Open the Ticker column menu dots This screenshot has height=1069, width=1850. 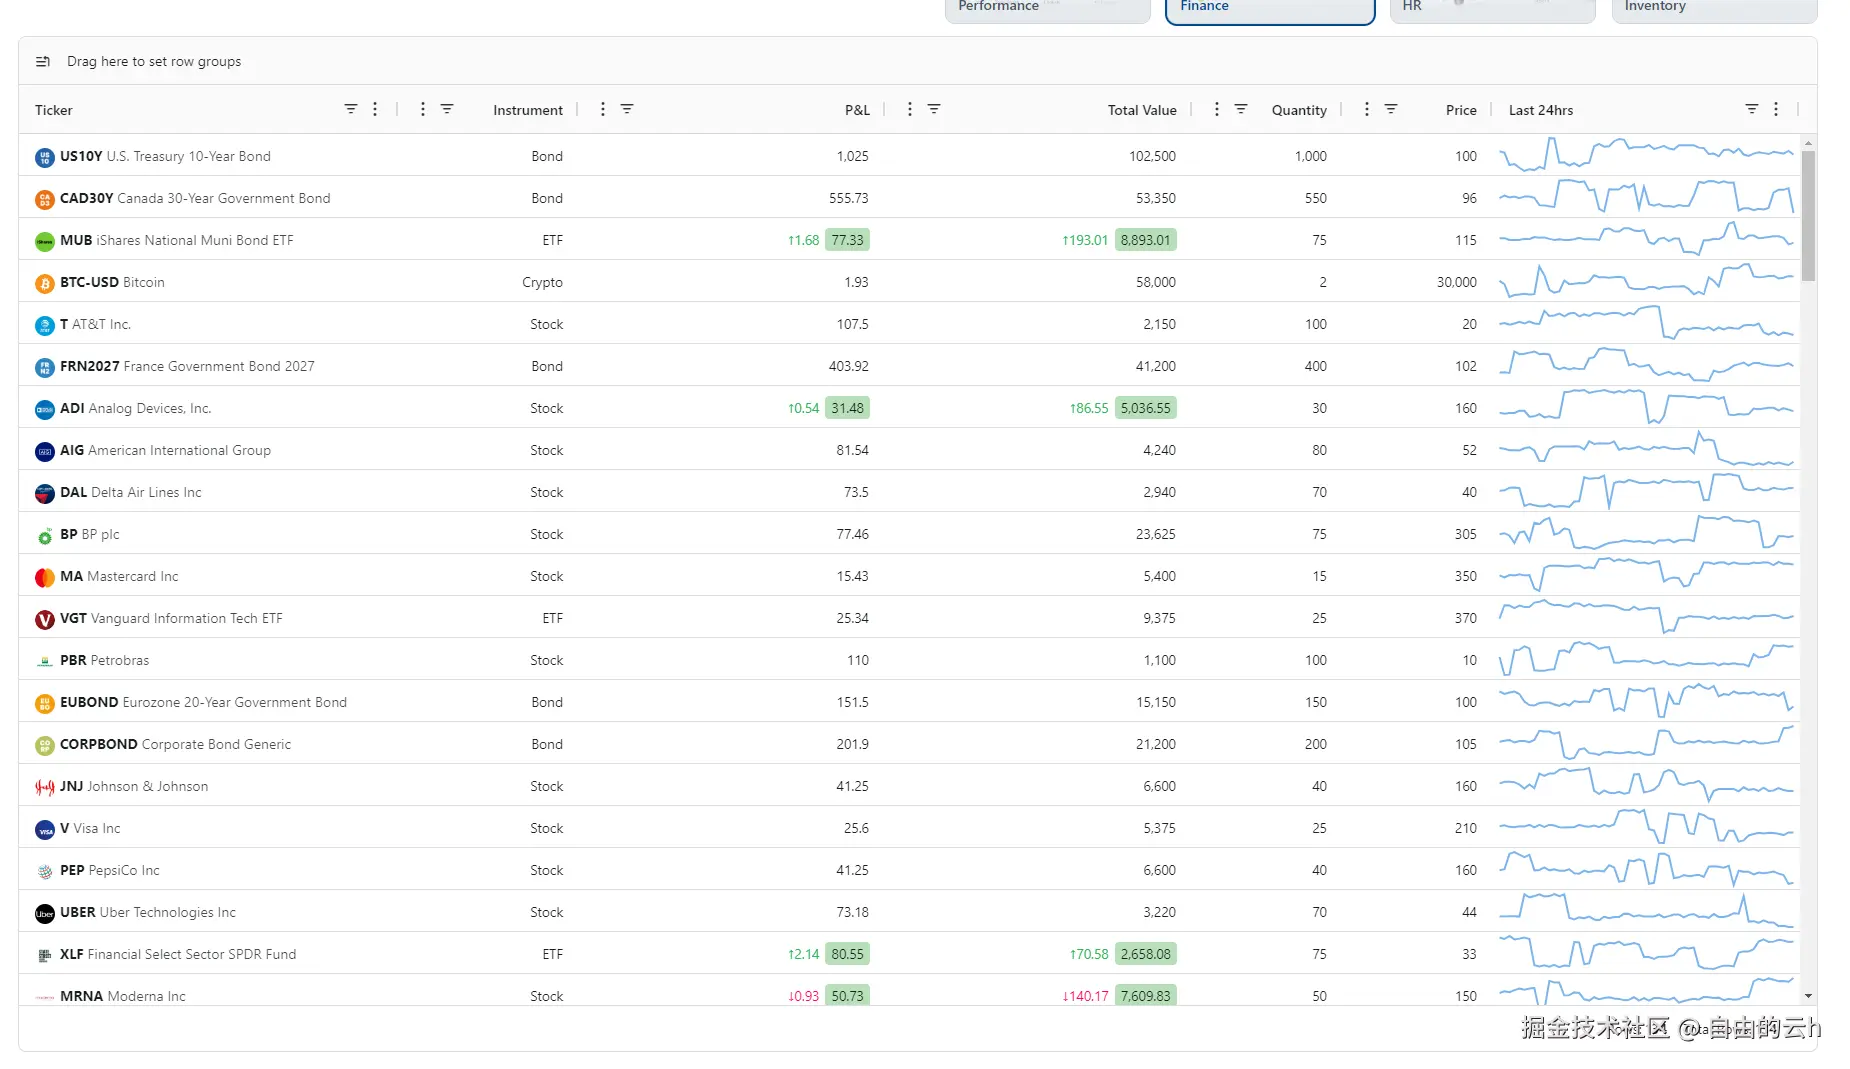(375, 109)
